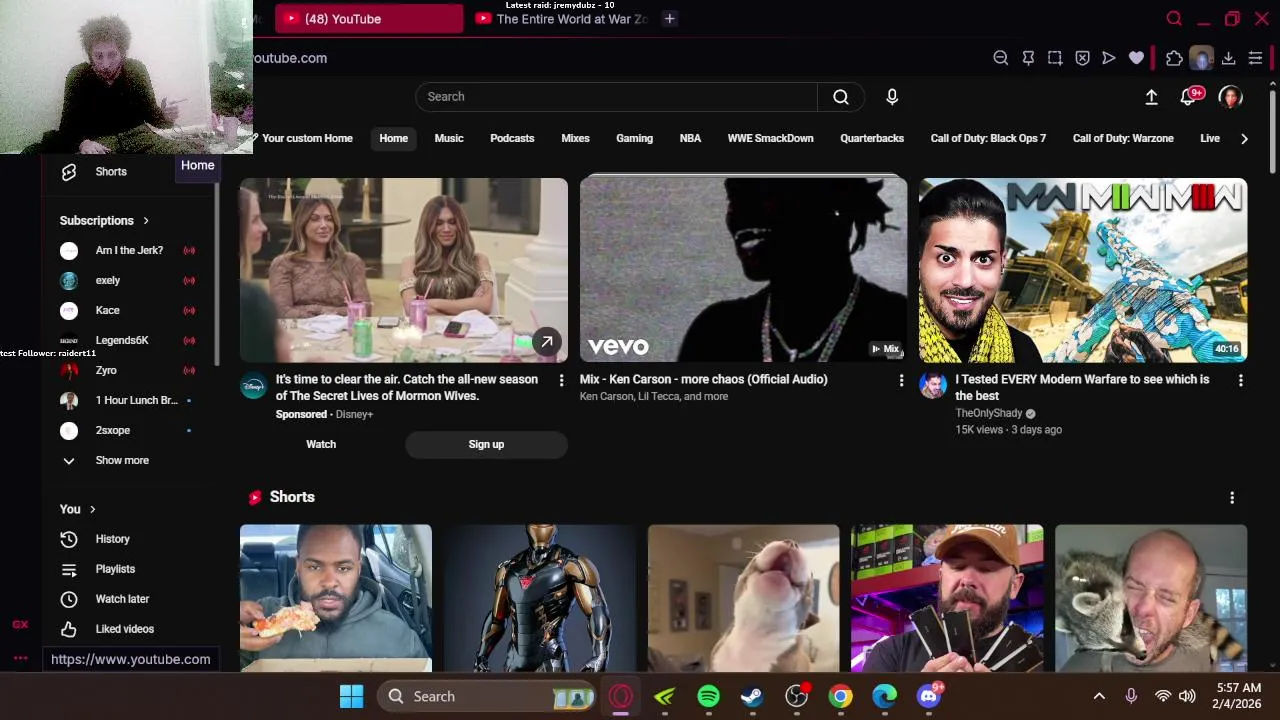
Task: Open Steam from the taskbar
Action: point(752,696)
